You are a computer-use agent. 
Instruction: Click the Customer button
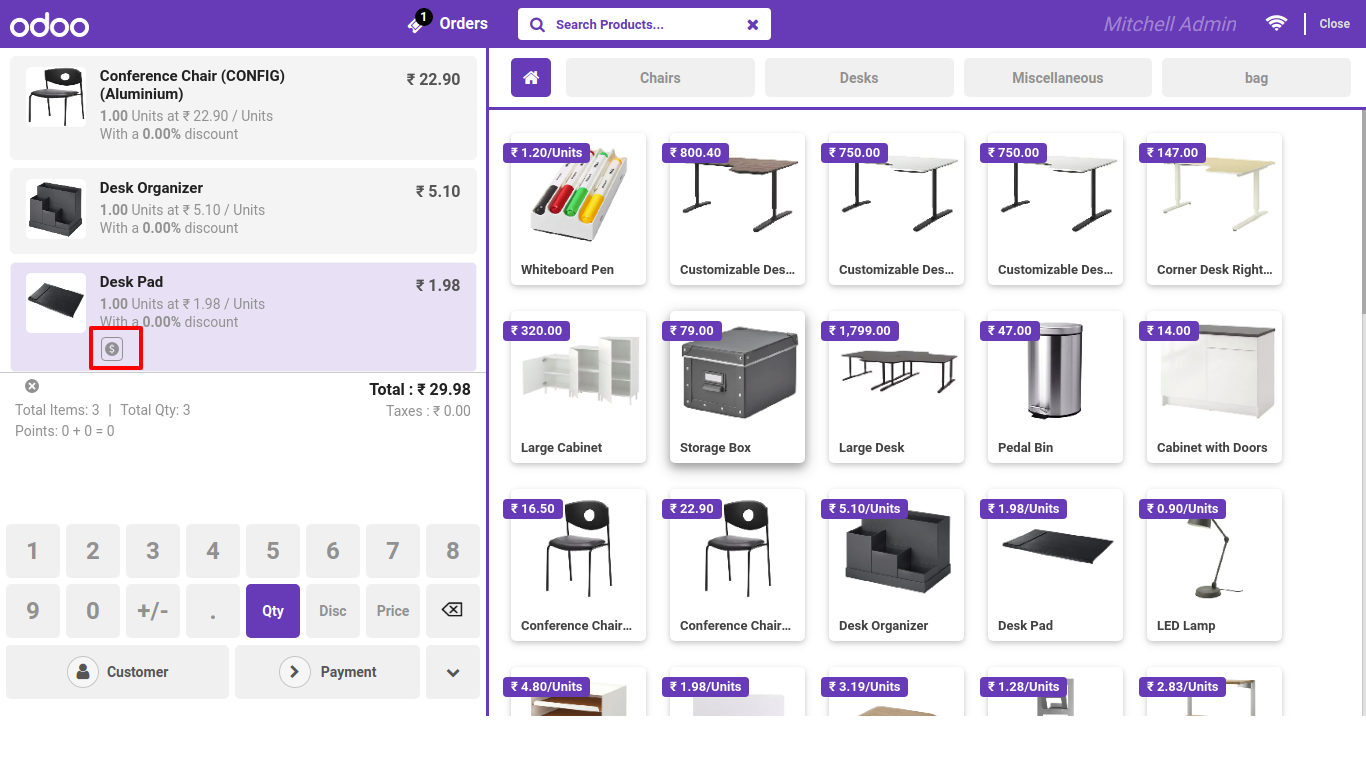118,672
